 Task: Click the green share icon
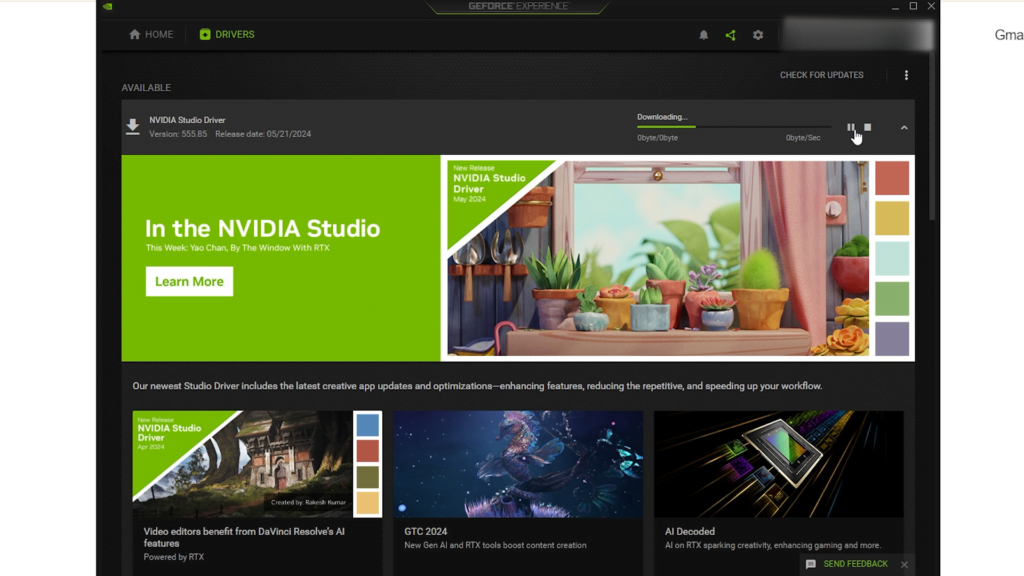pos(730,35)
